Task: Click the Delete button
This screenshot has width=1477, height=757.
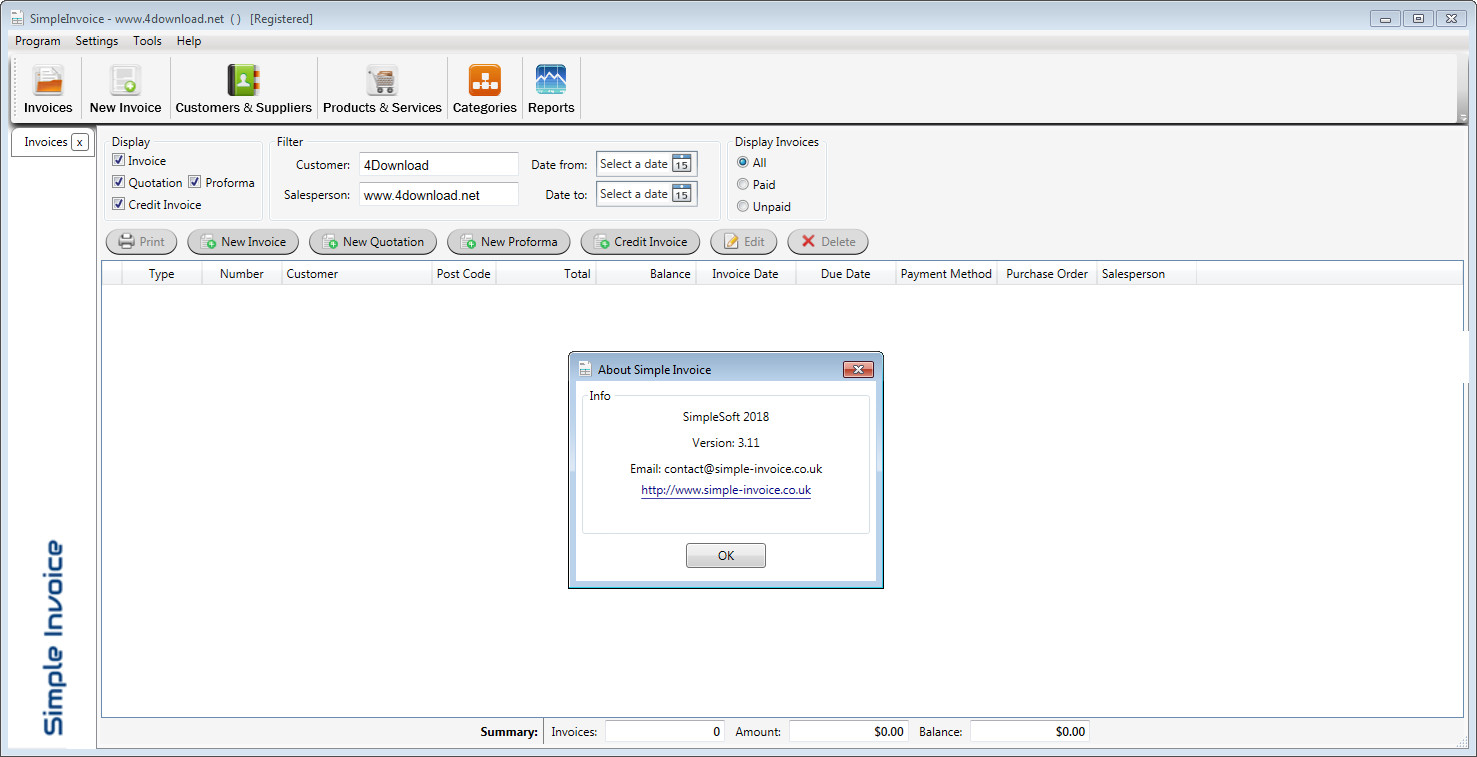Action: (828, 242)
